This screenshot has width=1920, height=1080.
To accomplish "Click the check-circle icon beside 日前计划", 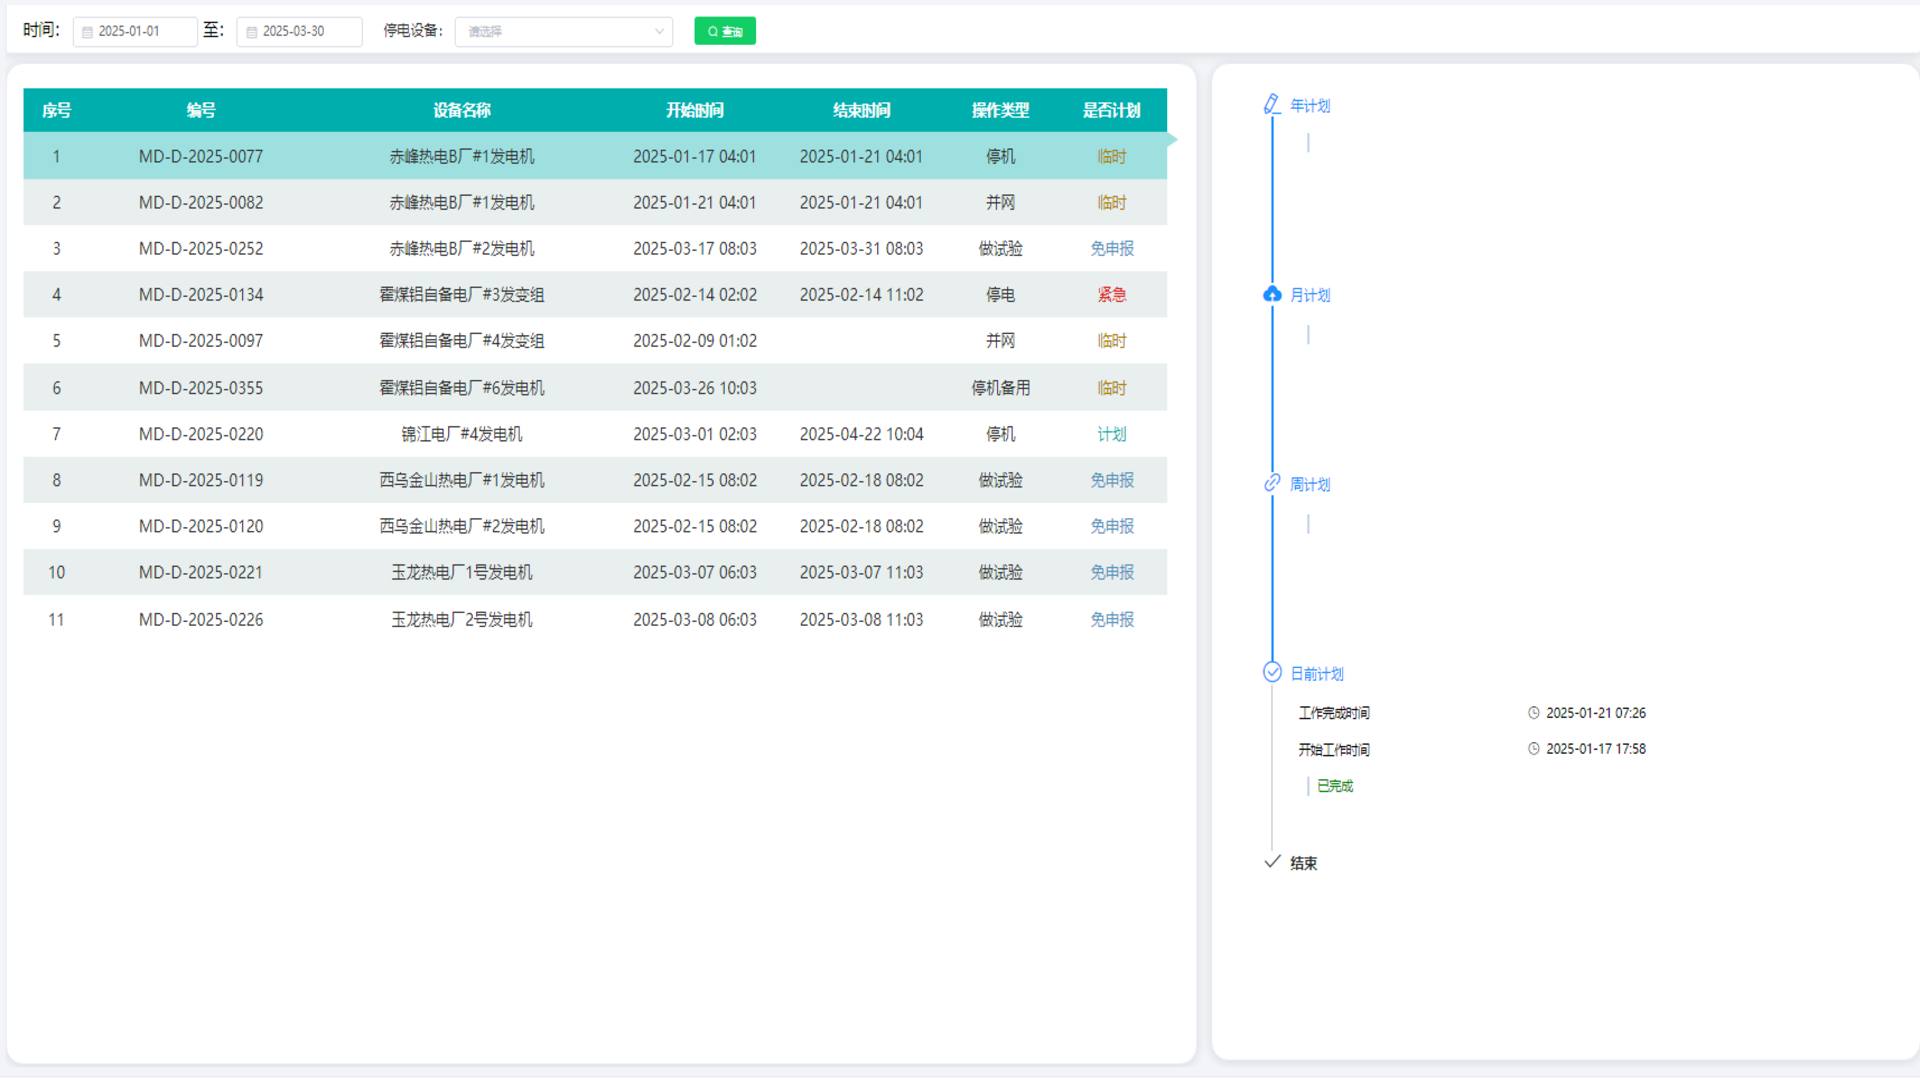I will click(x=1272, y=672).
